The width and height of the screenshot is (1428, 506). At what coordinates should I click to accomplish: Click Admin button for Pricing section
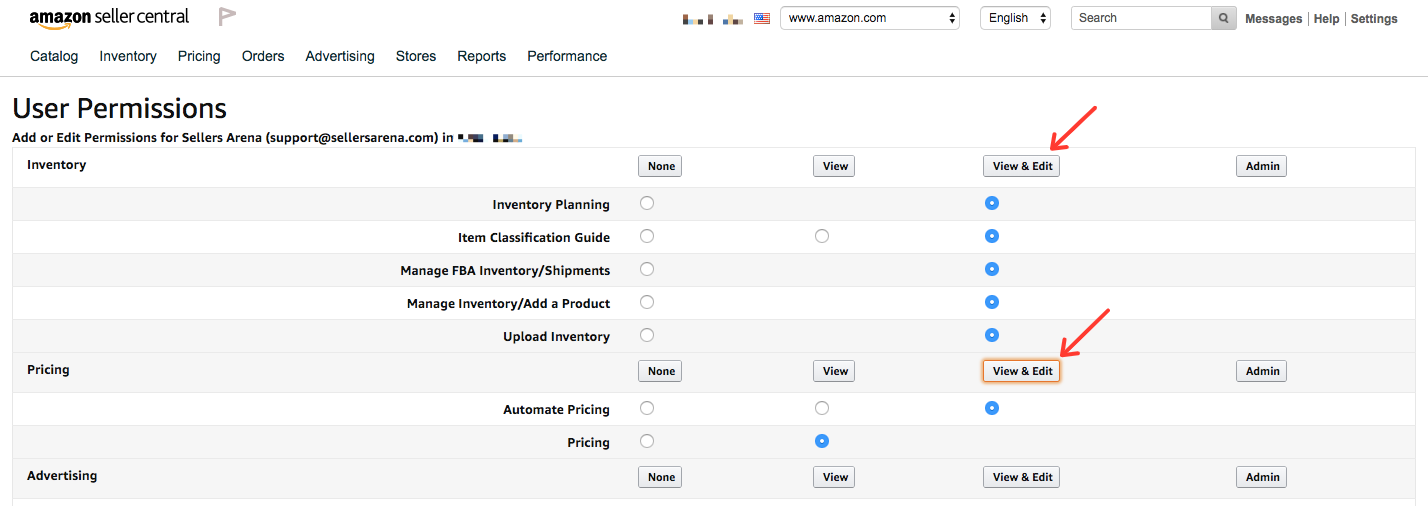[x=1261, y=371]
